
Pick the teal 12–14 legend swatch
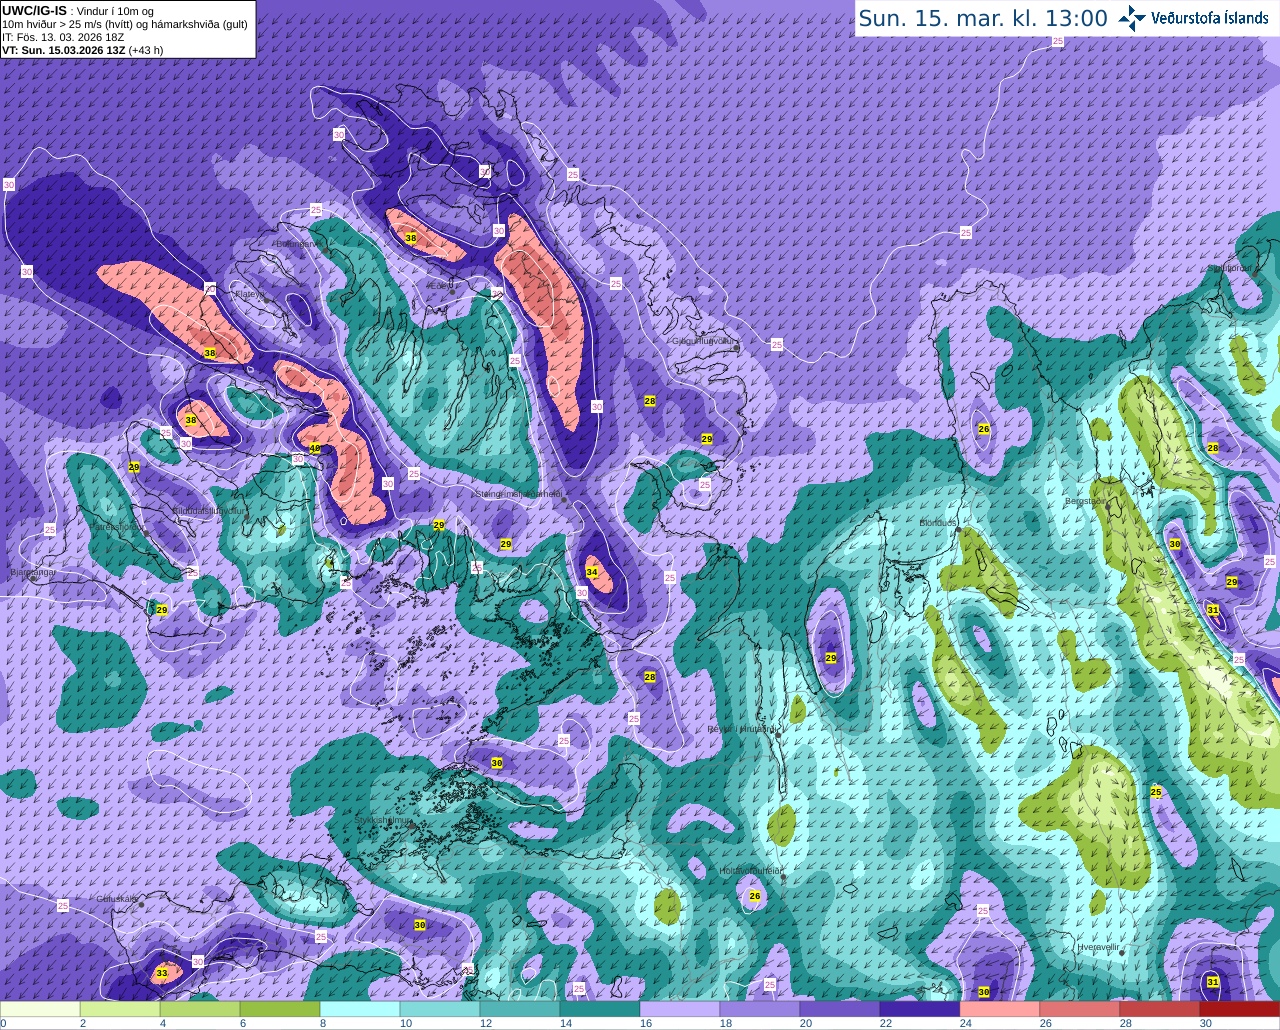point(520,1009)
